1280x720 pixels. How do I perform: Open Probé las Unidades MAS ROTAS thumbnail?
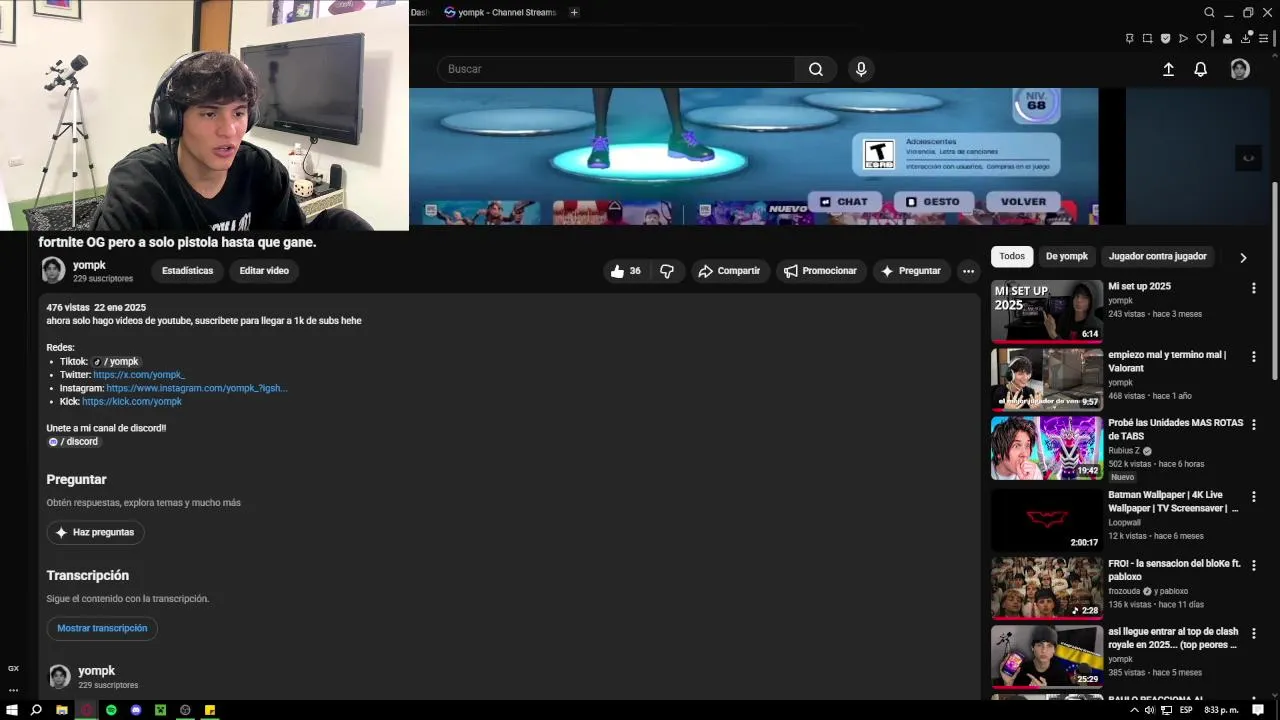click(x=1047, y=448)
